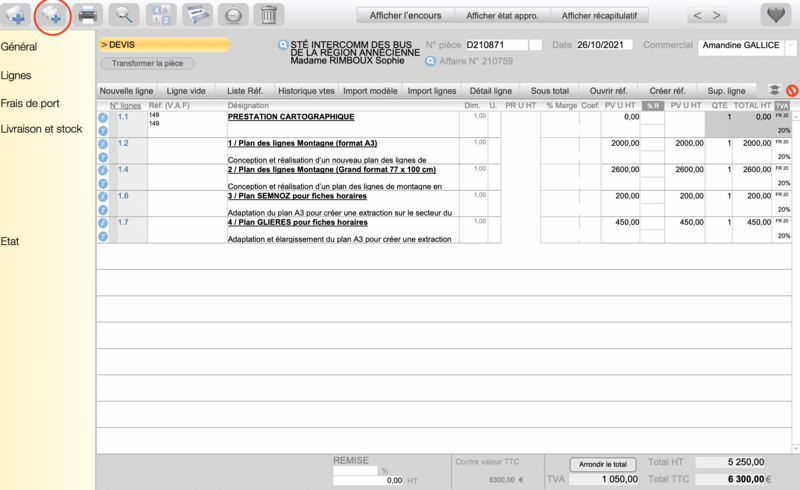Screen dimensions: 800x490
Task: Click the printer icon in the toolbar
Action: (x=88, y=15)
